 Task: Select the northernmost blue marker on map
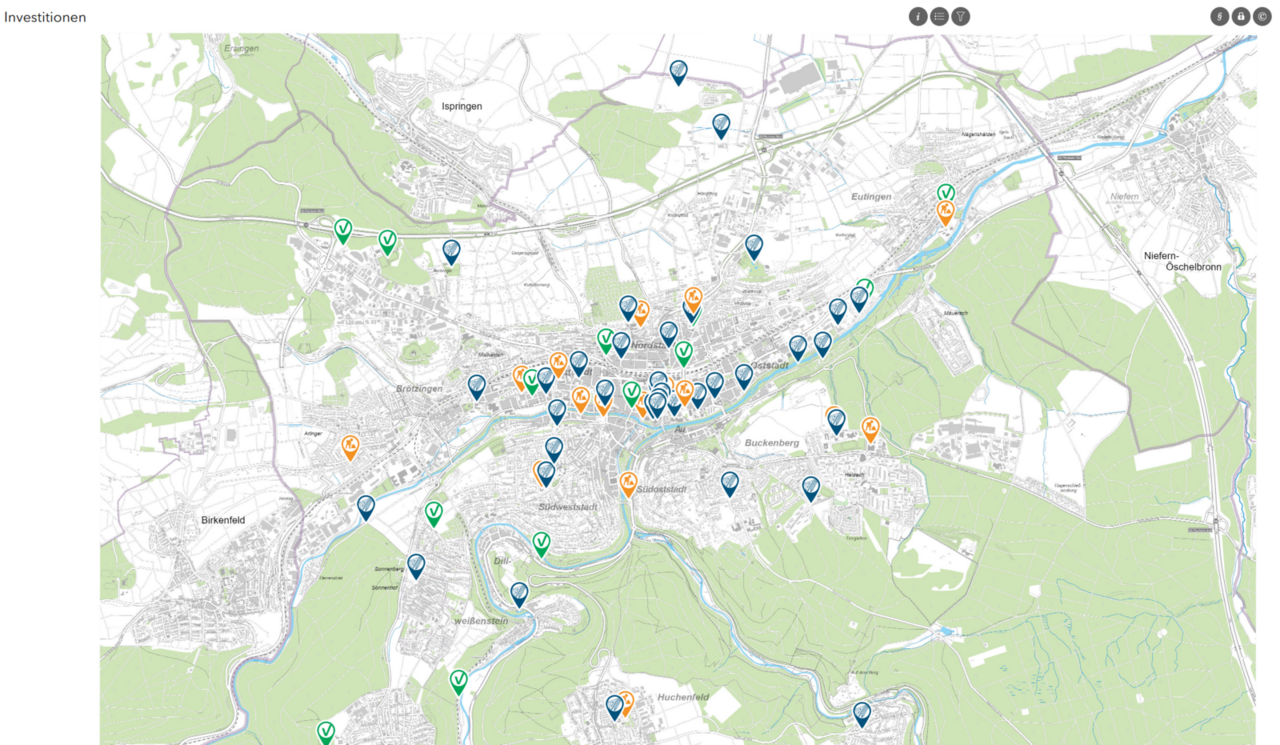pos(679,70)
